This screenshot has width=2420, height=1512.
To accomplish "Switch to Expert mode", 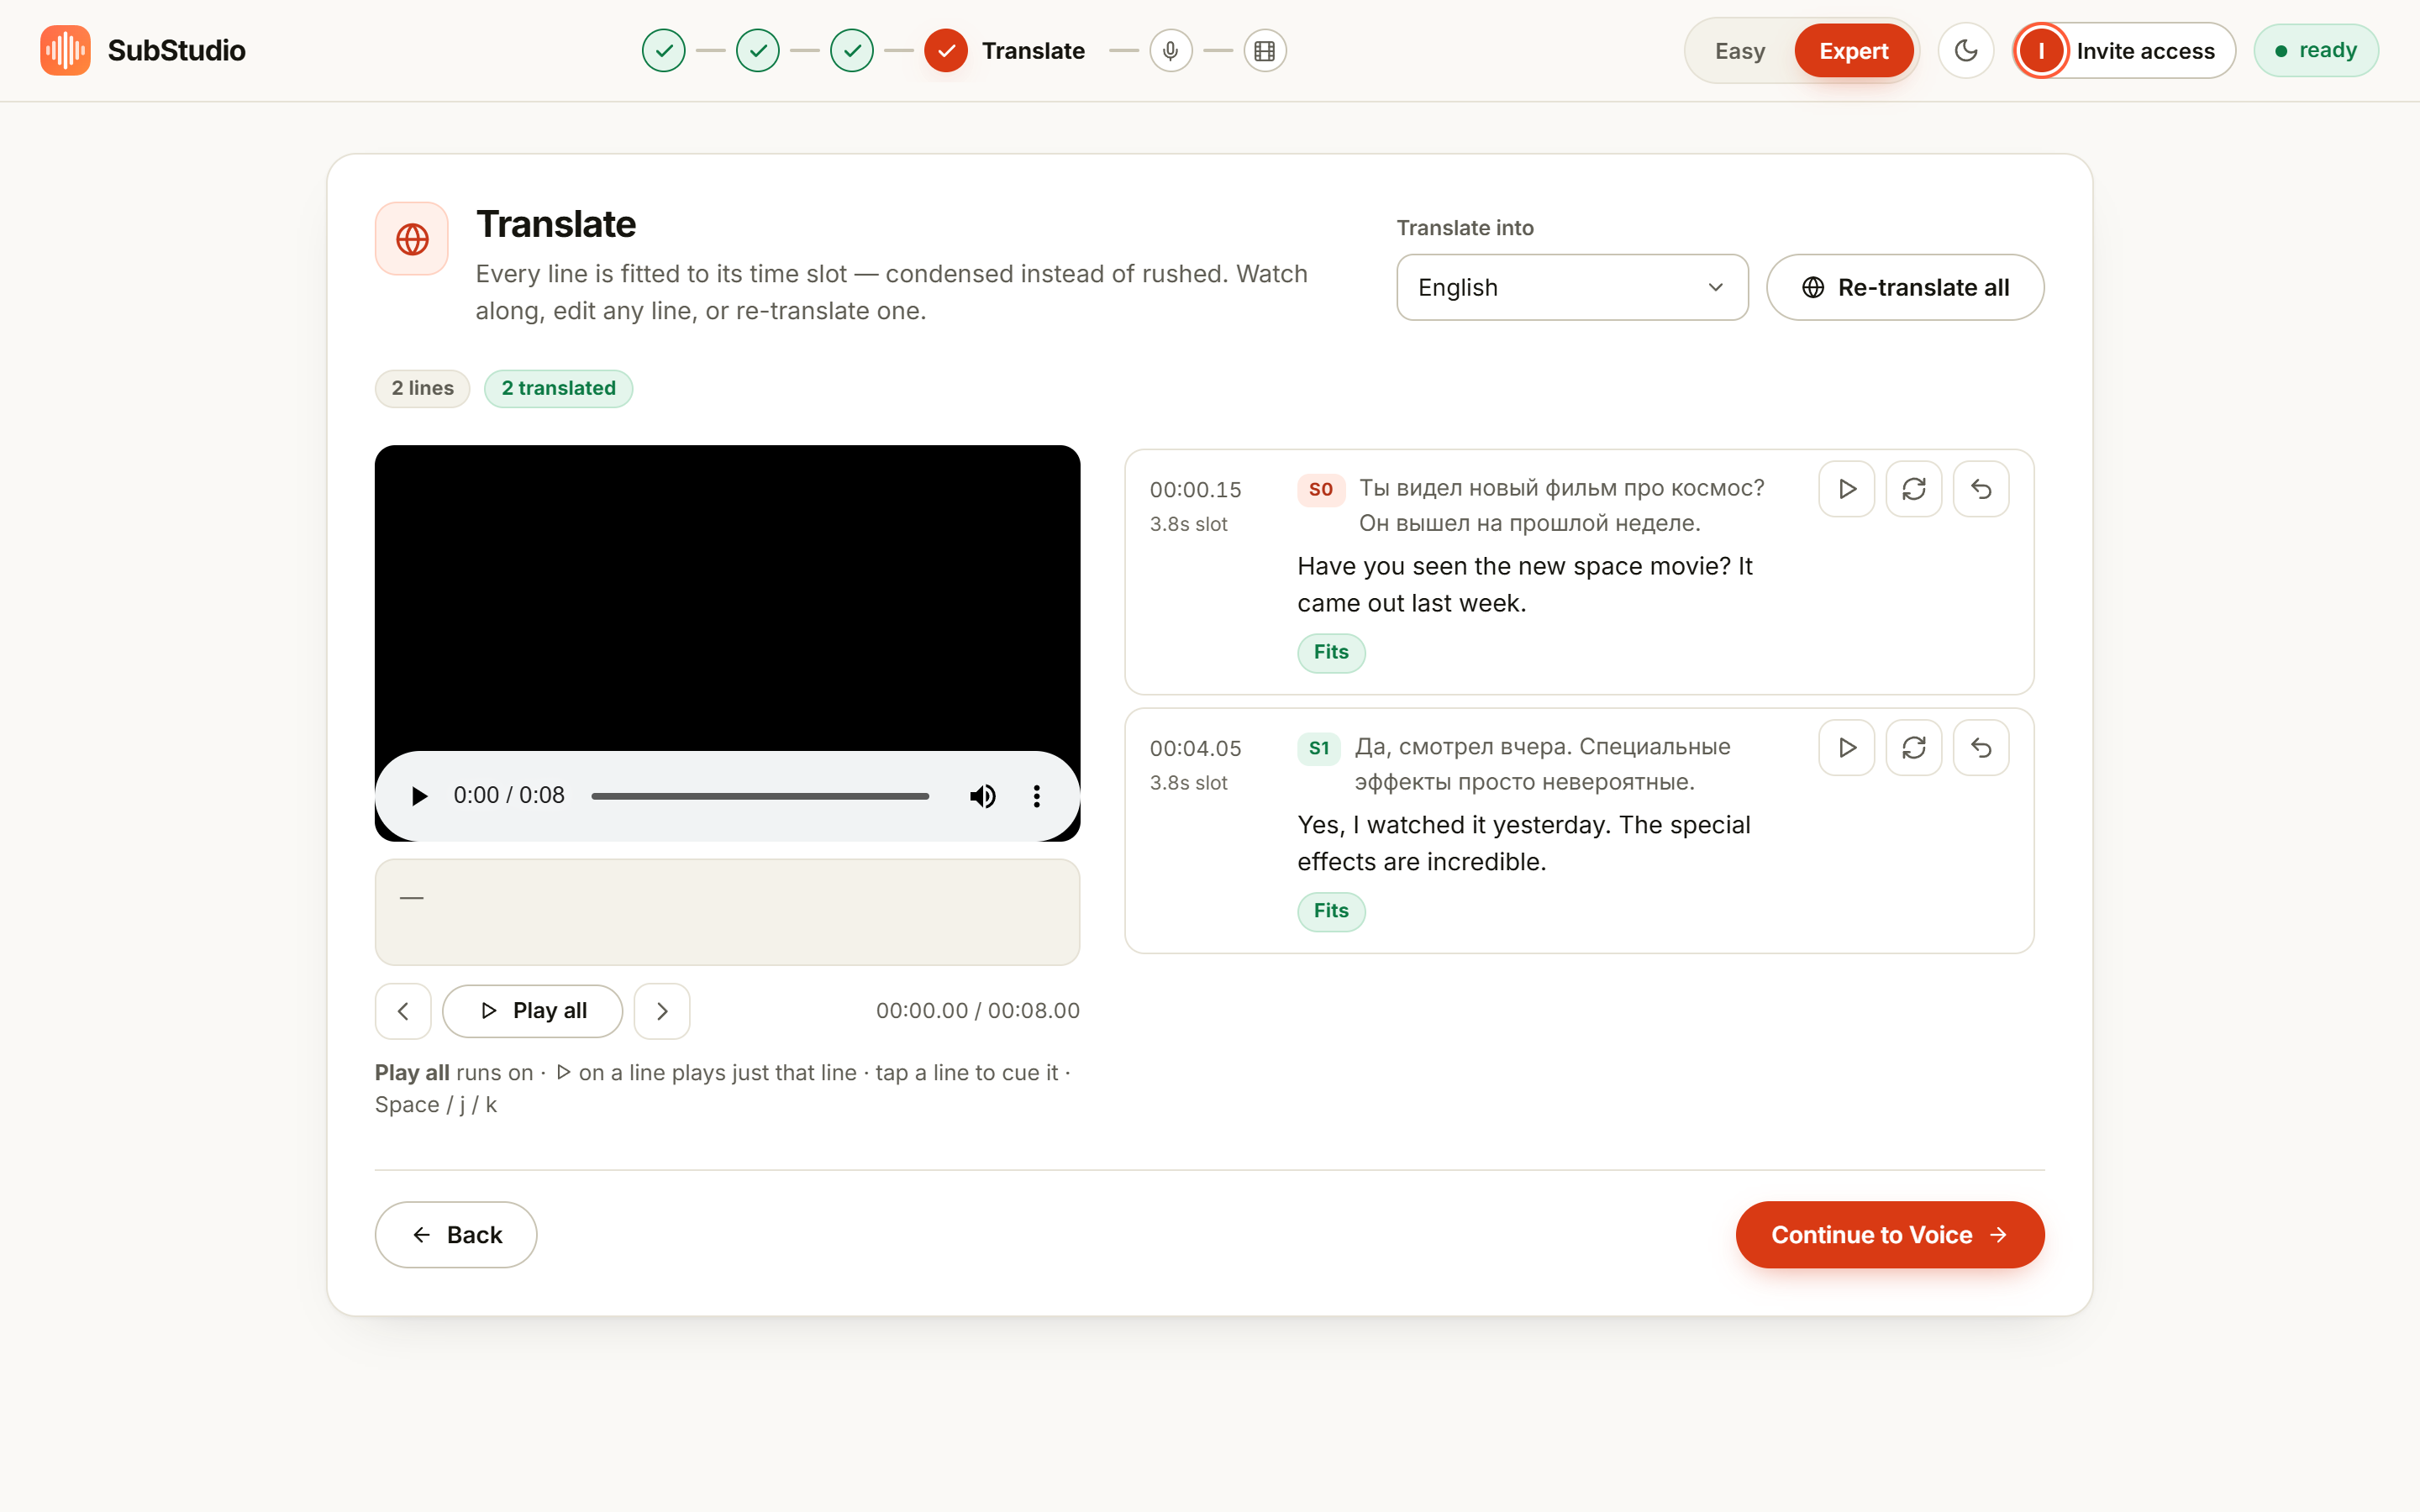I will [1854, 51].
